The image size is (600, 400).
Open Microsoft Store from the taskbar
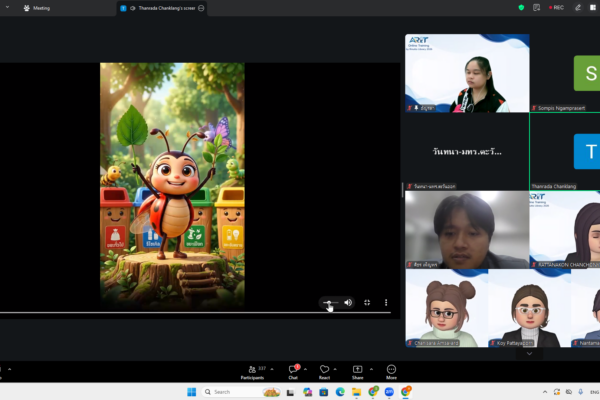[x=324, y=392]
